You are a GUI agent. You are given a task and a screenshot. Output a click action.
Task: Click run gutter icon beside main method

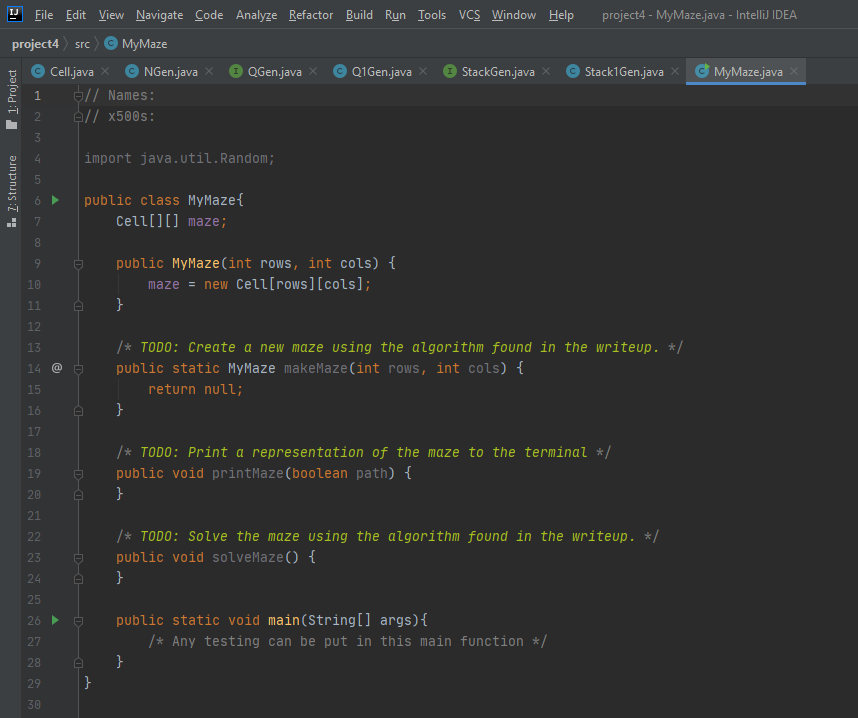coord(55,620)
